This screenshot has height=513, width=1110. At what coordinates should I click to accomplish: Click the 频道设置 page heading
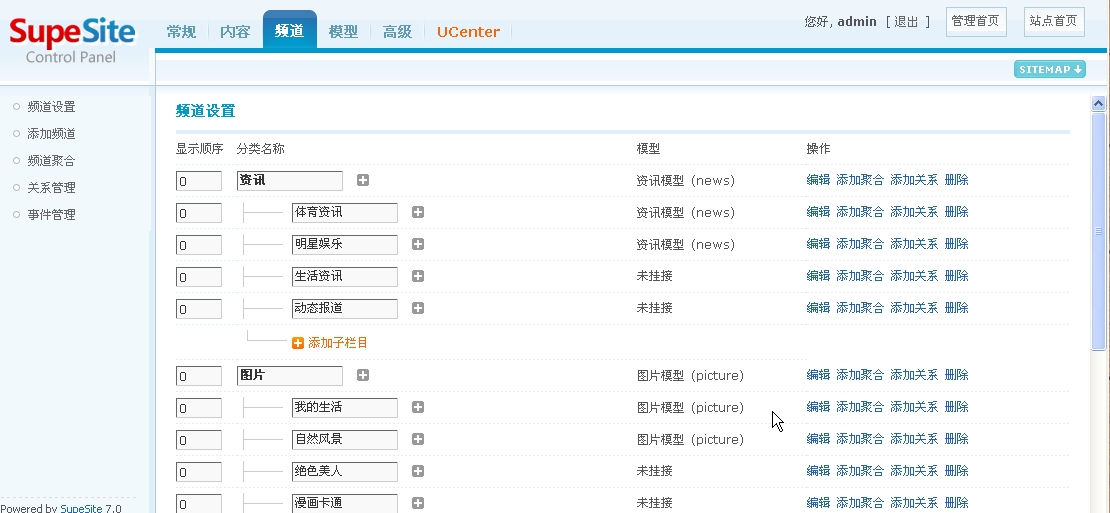pos(205,111)
